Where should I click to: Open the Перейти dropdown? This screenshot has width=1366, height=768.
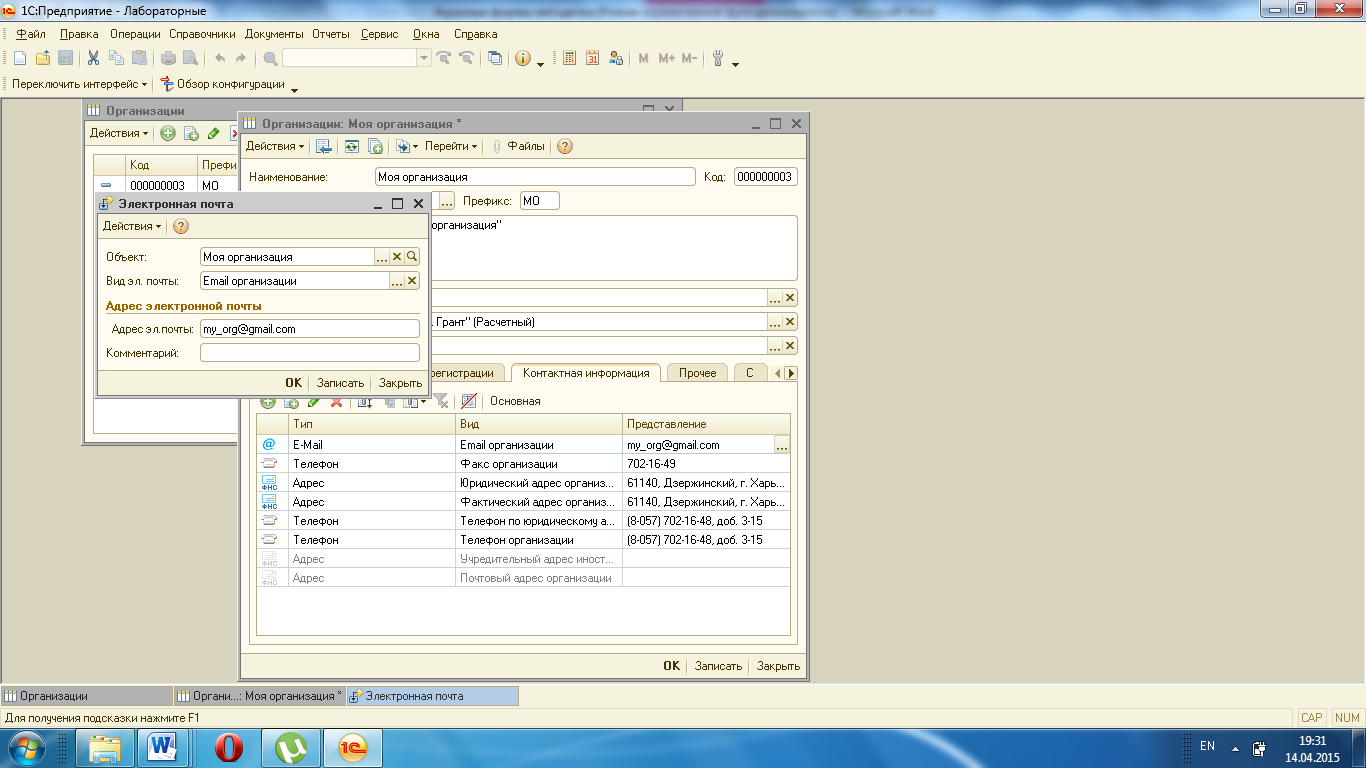[451, 146]
